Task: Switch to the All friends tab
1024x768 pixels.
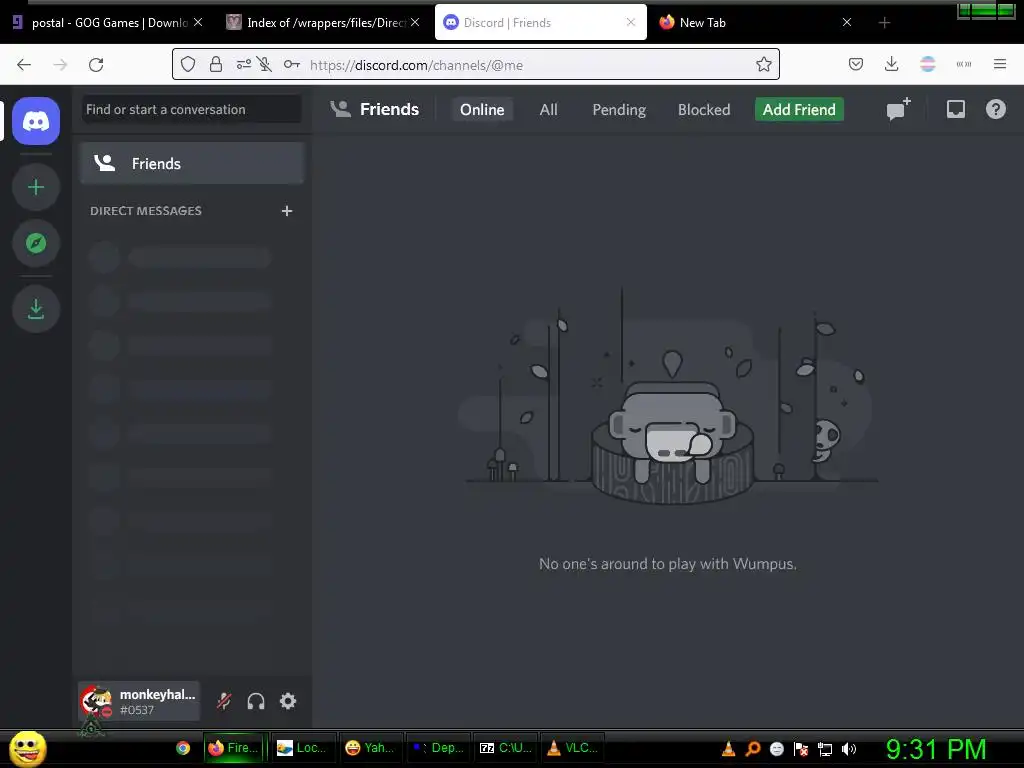Action: pos(549,110)
